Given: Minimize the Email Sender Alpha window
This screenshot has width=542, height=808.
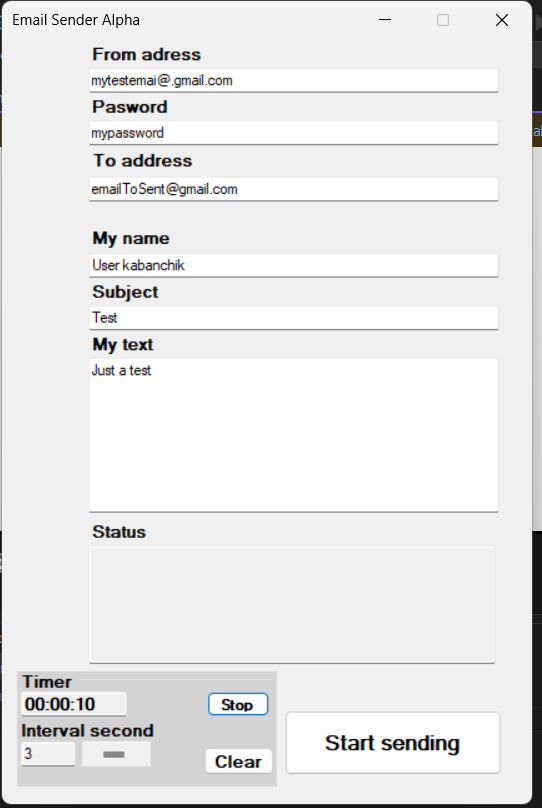Looking at the screenshot, I should tap(385, 20).
